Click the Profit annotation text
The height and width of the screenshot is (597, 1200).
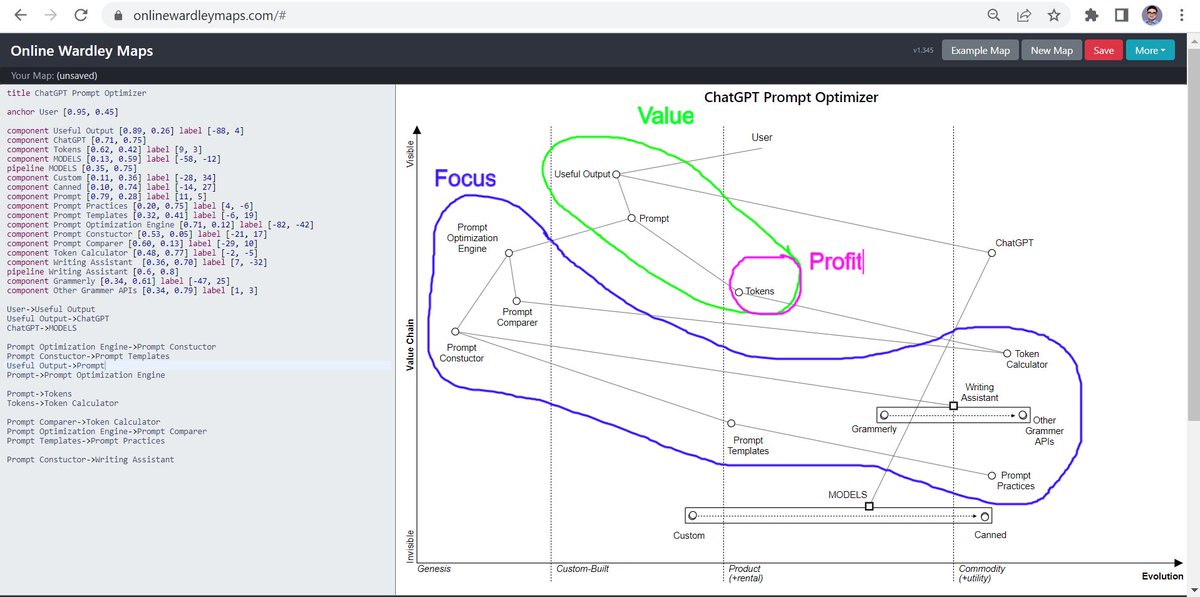tap(834, 262)
